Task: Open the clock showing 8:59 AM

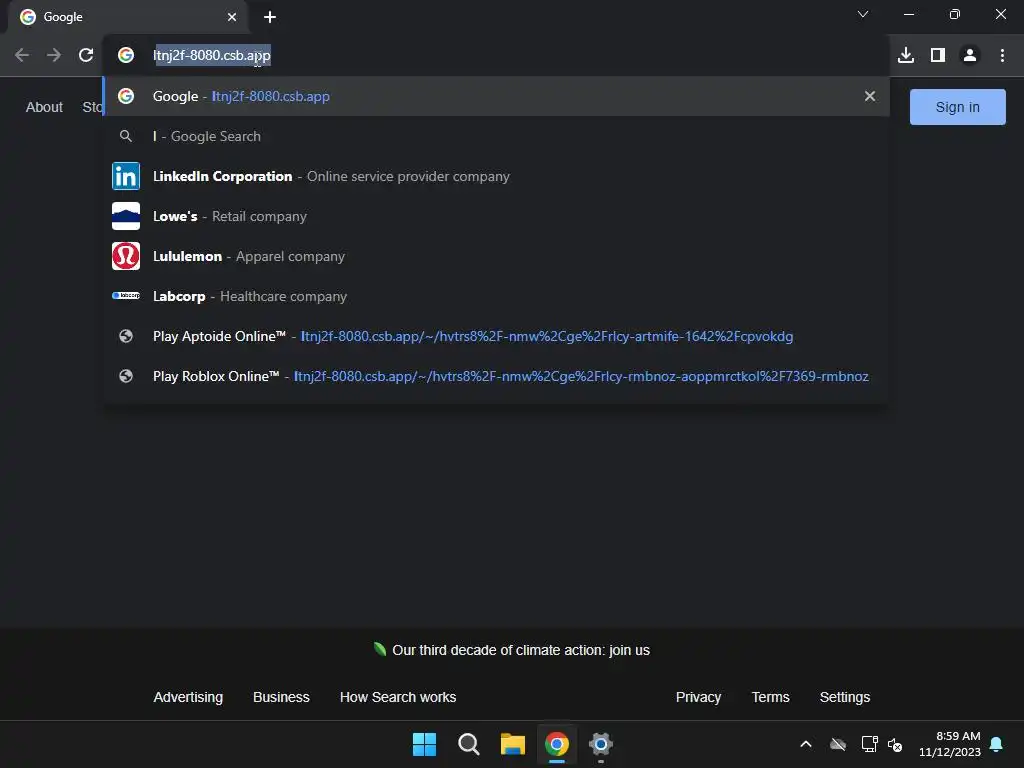Action: (x=950, y=744)
